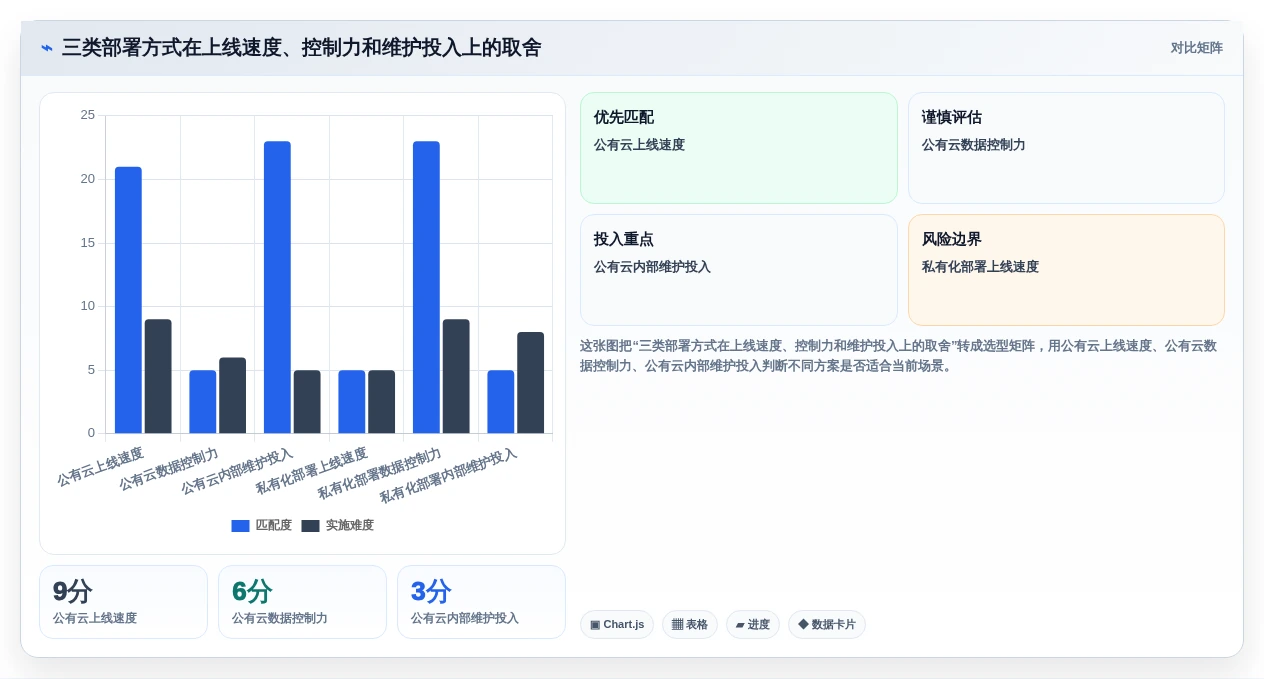Click 公有云上线速度 text in 优先匹配 card
This screenshot has width=1264, height=679.
tap(639, 145)
